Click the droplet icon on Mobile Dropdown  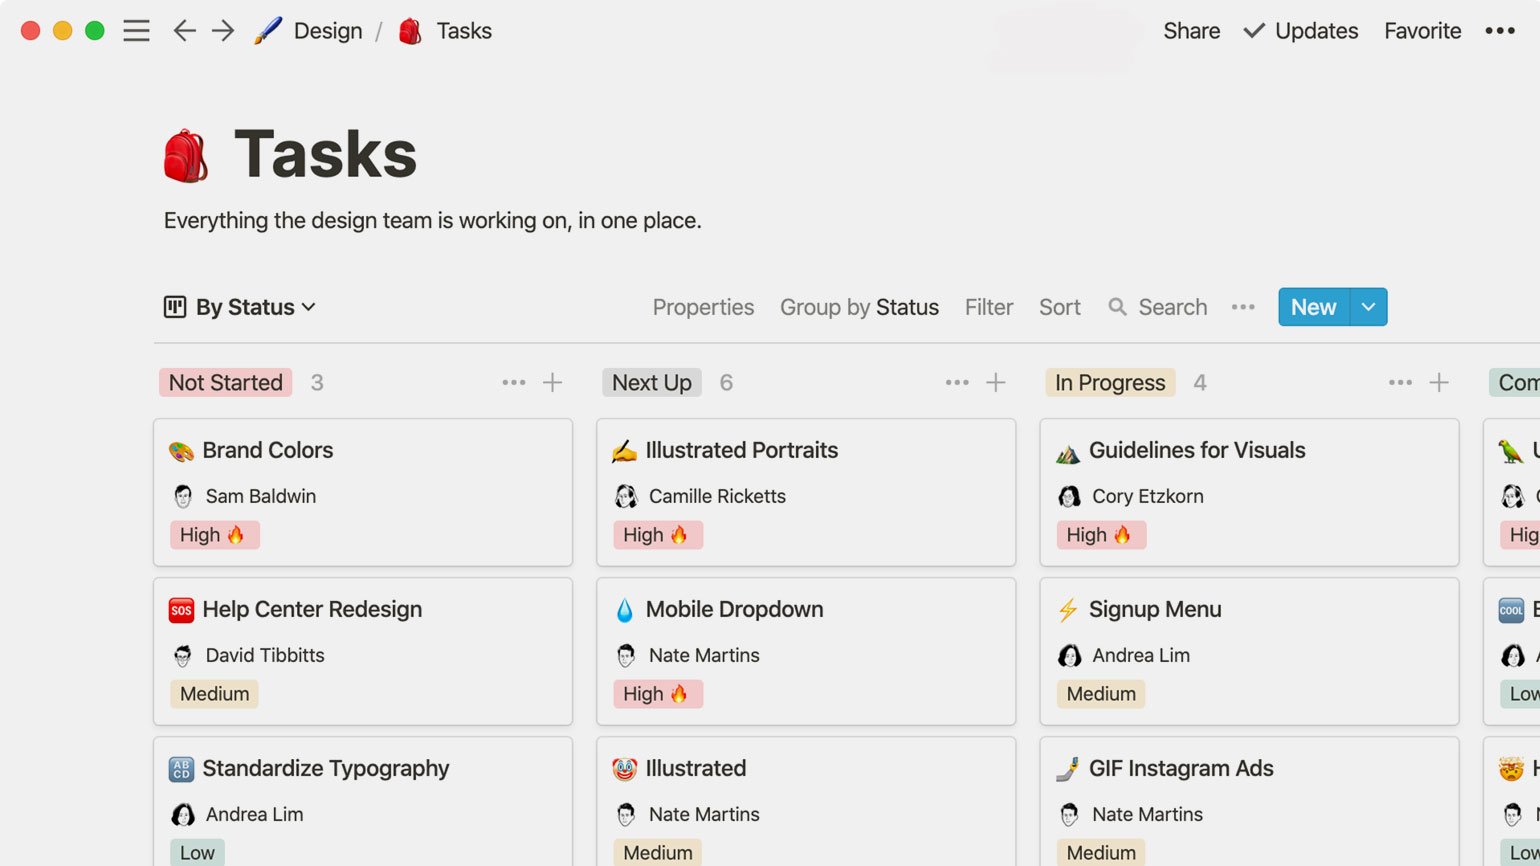tap(624, 610)
